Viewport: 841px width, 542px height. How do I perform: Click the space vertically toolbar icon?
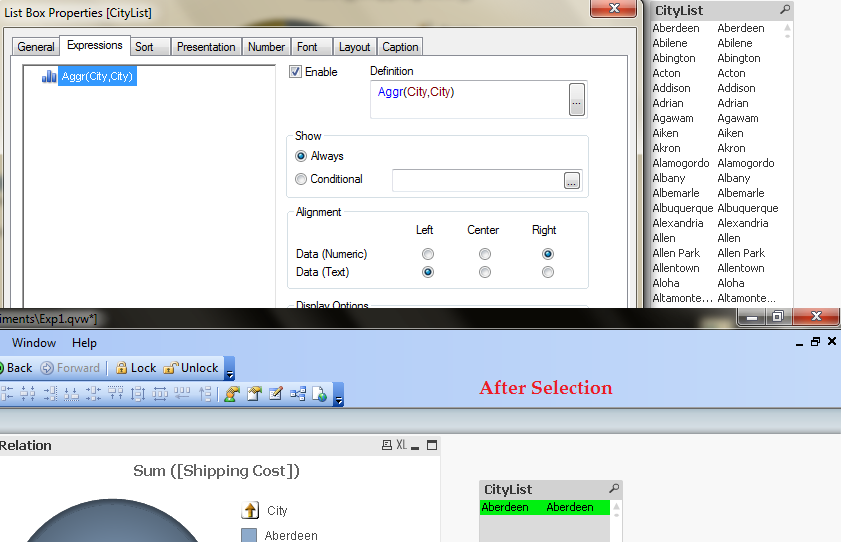click(x=138, y=394)
